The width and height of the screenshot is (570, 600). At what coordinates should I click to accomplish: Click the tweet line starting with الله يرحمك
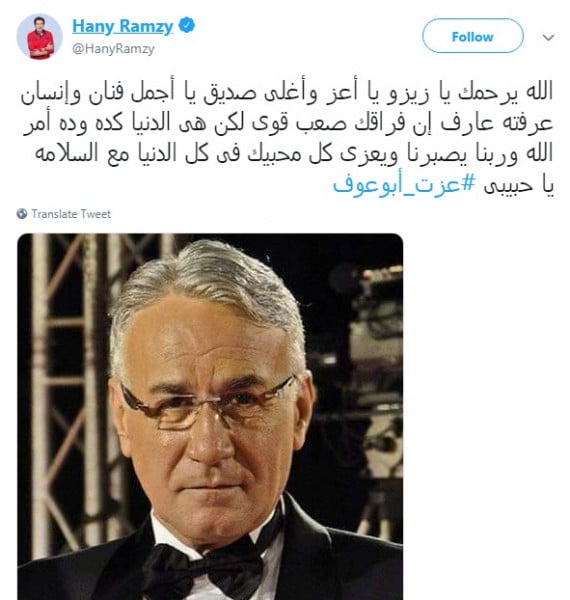(x=287, y=92)
